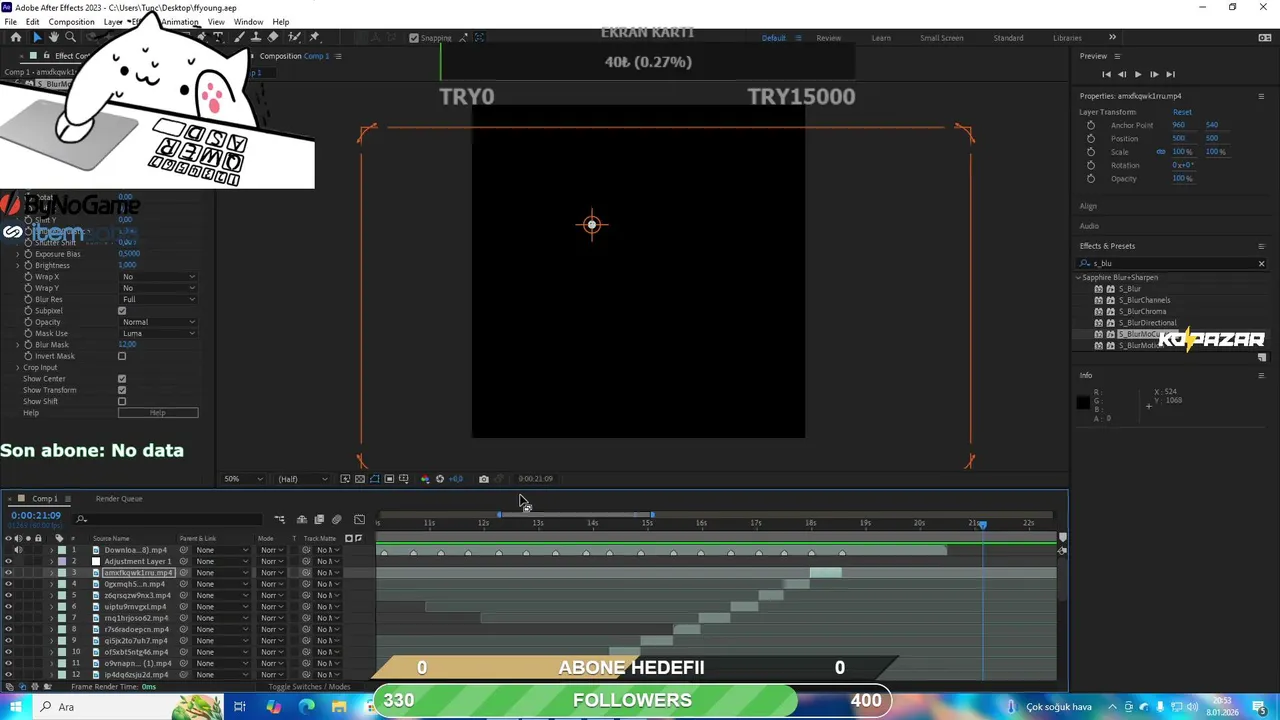Open the Mask Use Luma dropdown
This screenshot has height=720, width=1280.
click(159, 333)
